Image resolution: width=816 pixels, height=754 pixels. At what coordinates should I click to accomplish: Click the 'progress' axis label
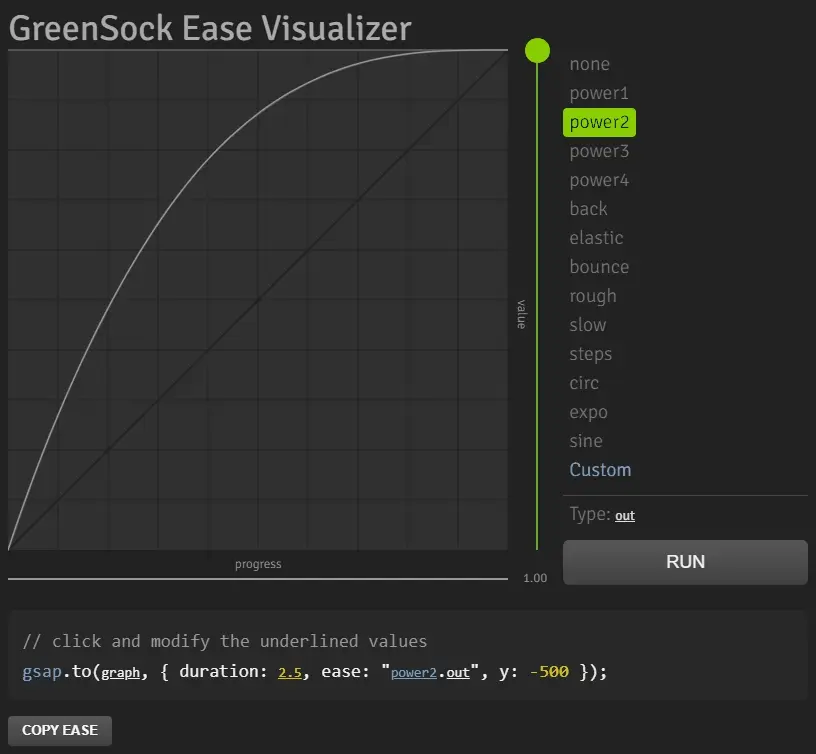[x=258, y=564]
